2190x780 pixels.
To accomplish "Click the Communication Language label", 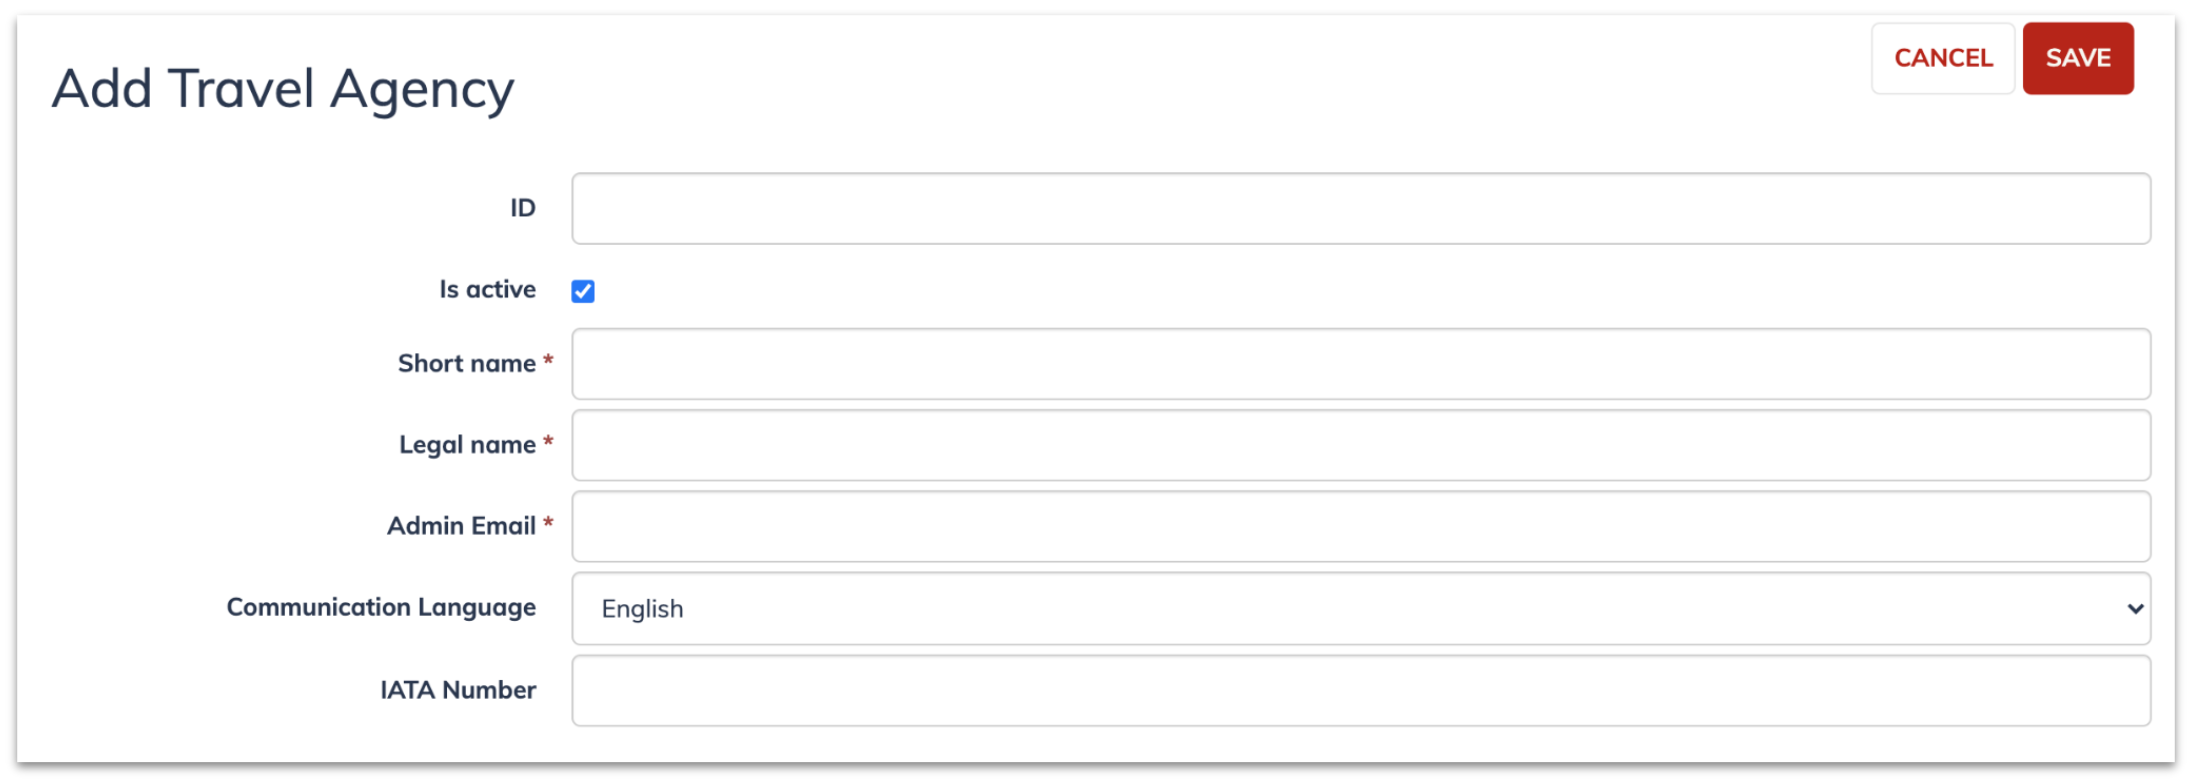I will pos(381,607).
